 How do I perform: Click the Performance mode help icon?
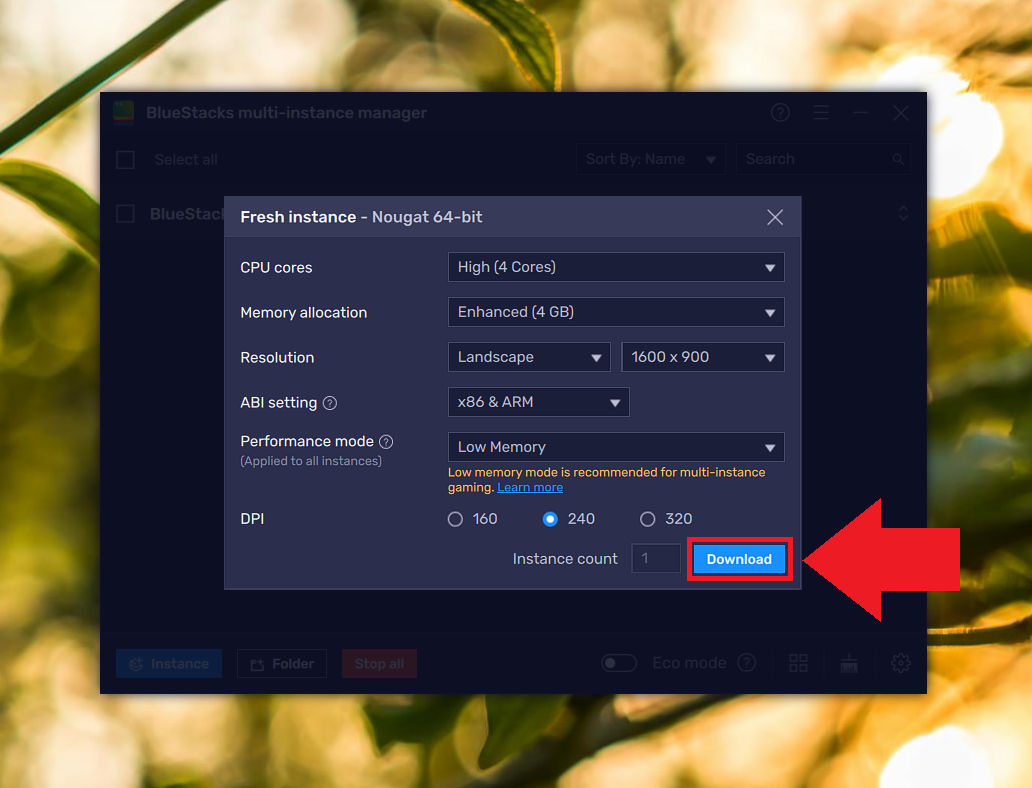pos(388,440)
